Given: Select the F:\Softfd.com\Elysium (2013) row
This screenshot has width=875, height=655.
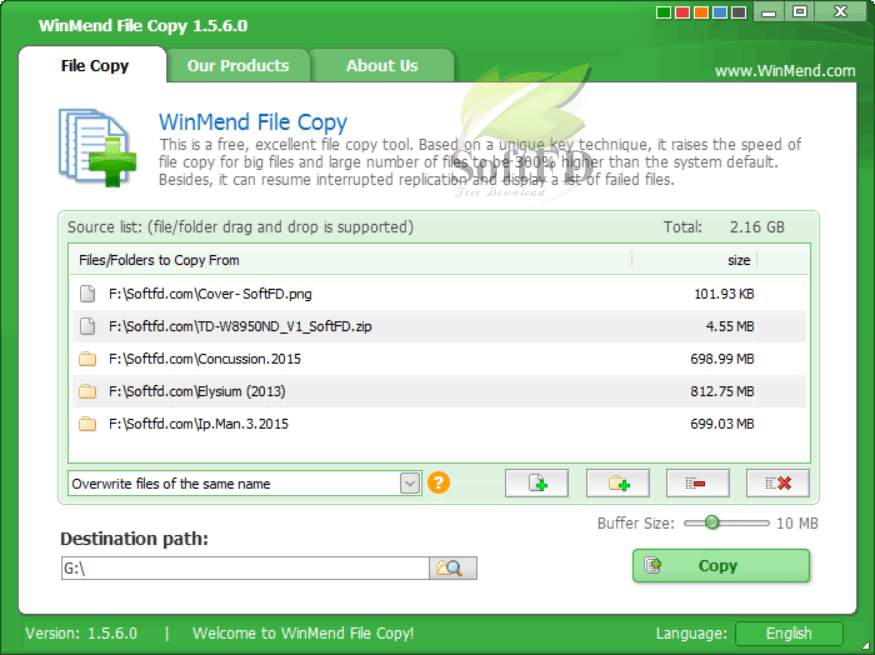Looking at the screenshot, I should [x=439, y=391].
